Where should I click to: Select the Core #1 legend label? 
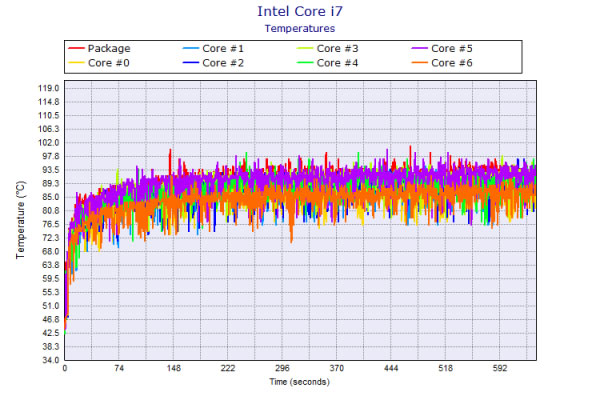pyautogui.click(x=223, y=49)
